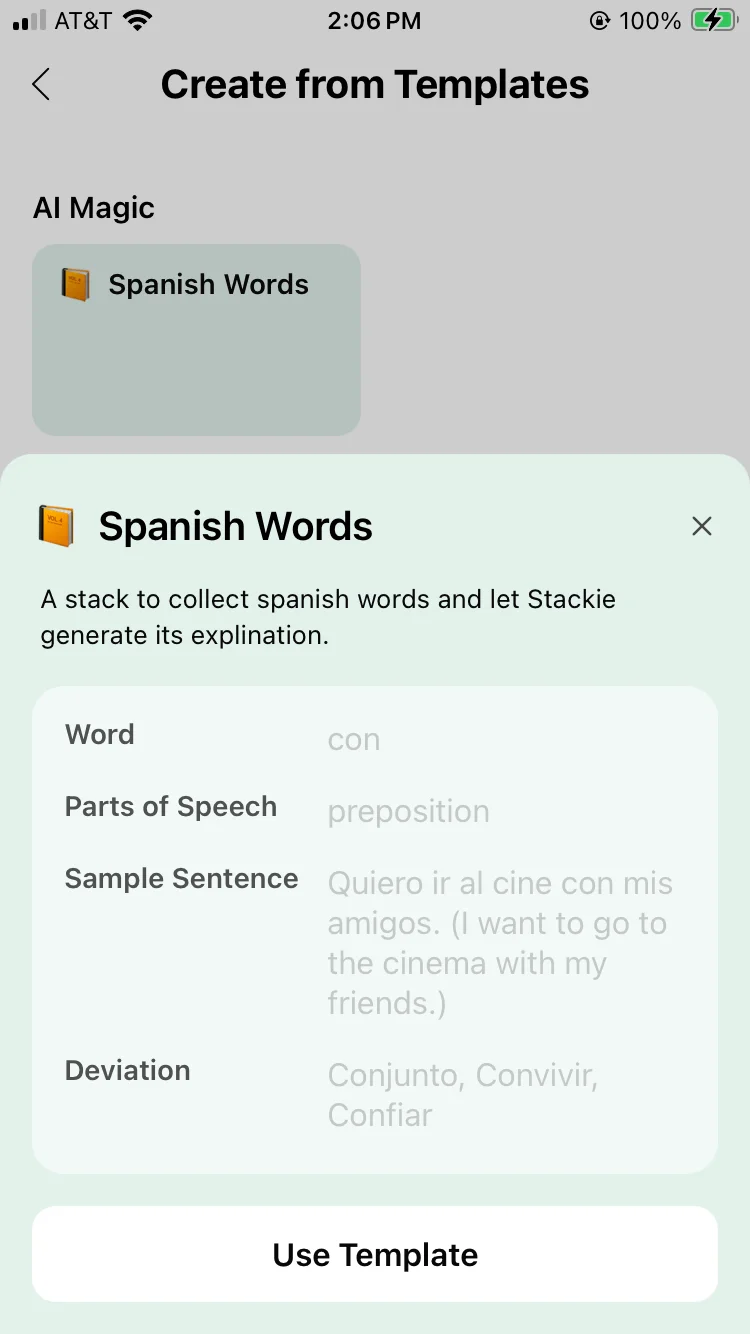Tap the cellular signal bars icon

pyautogui.click(x=30, y=21)
